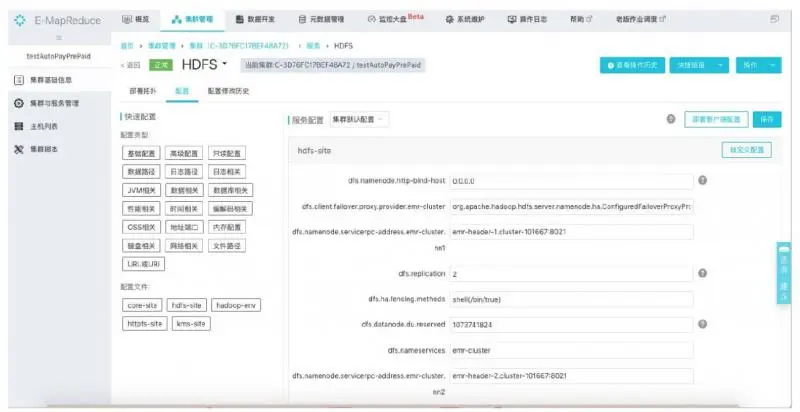This screenshot has height=412, width=800.
Task: Click the dfs.nameservices input field
Action: click(571, 350)
